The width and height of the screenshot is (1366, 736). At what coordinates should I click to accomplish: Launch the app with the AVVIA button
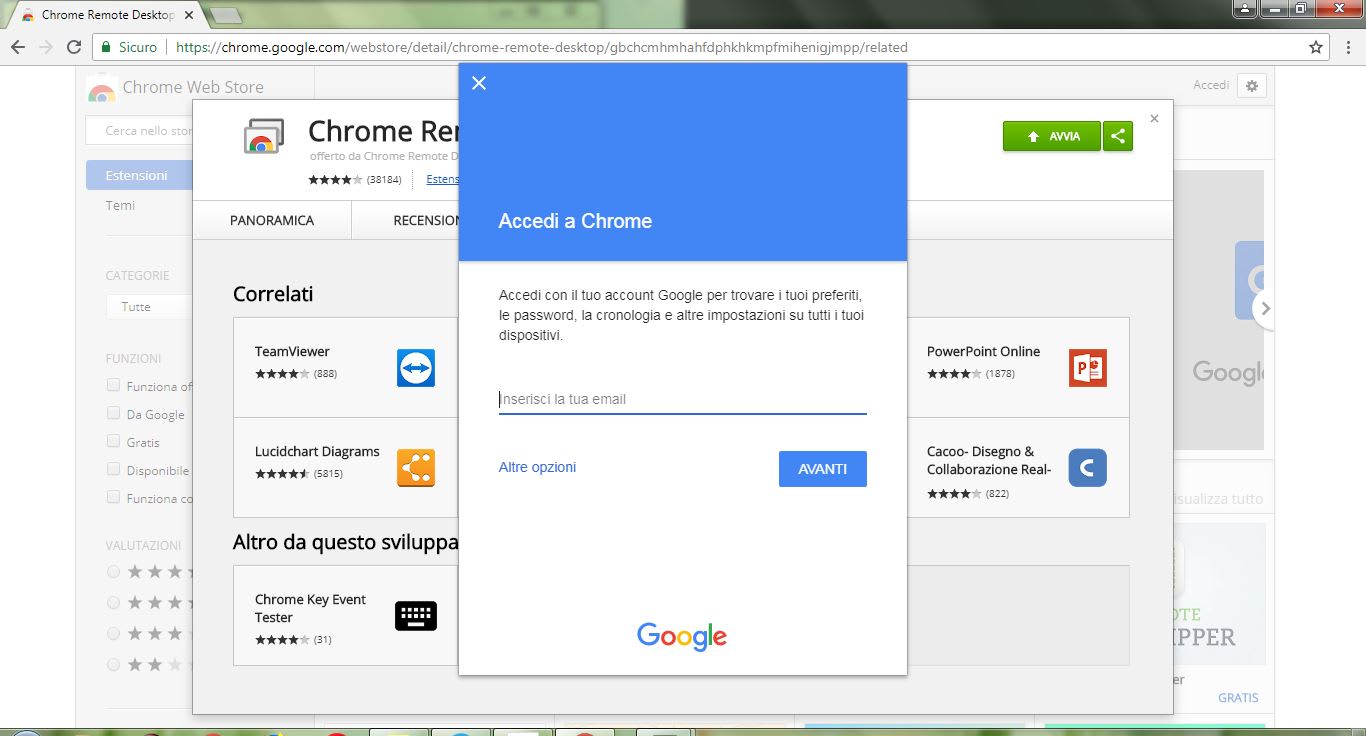[1052, 136]
